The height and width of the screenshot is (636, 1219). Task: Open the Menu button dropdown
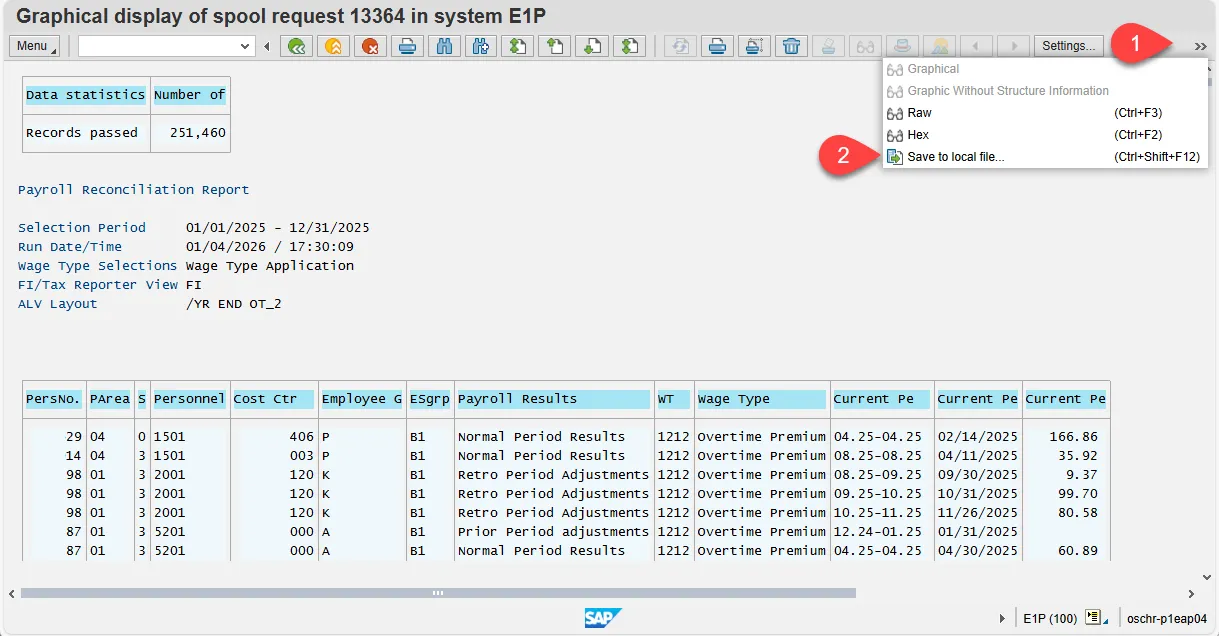click(x=34, y=46)
